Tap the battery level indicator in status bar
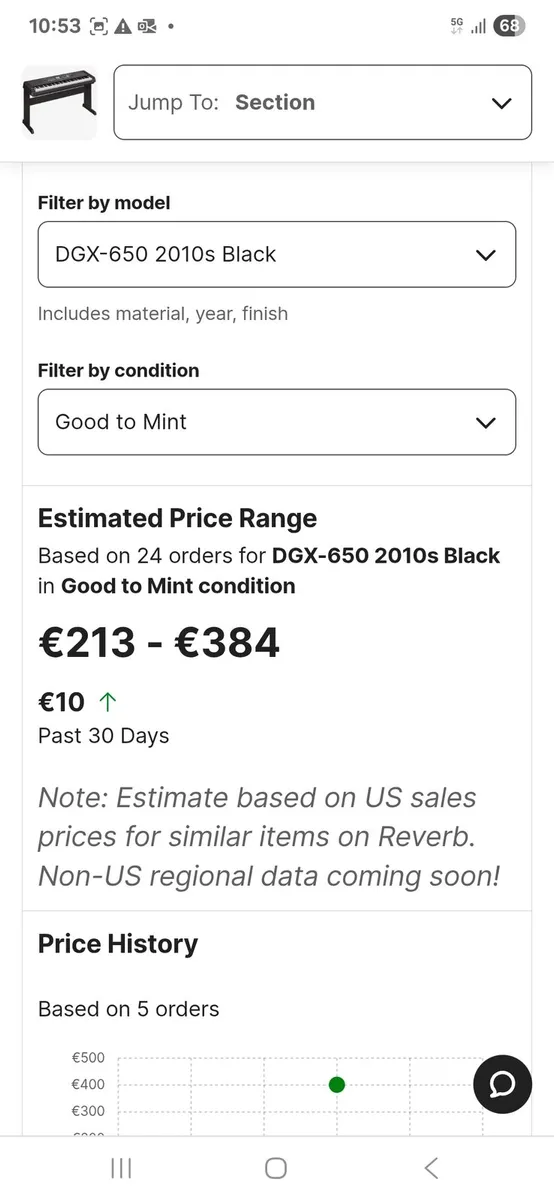This screenshot has width=554, height=1200. coord(509,26)
